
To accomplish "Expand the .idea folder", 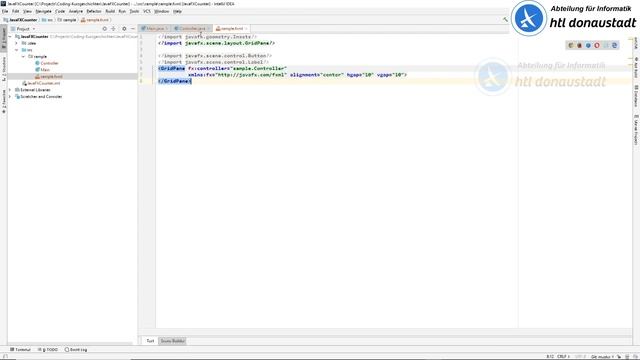I will (17, 43).
